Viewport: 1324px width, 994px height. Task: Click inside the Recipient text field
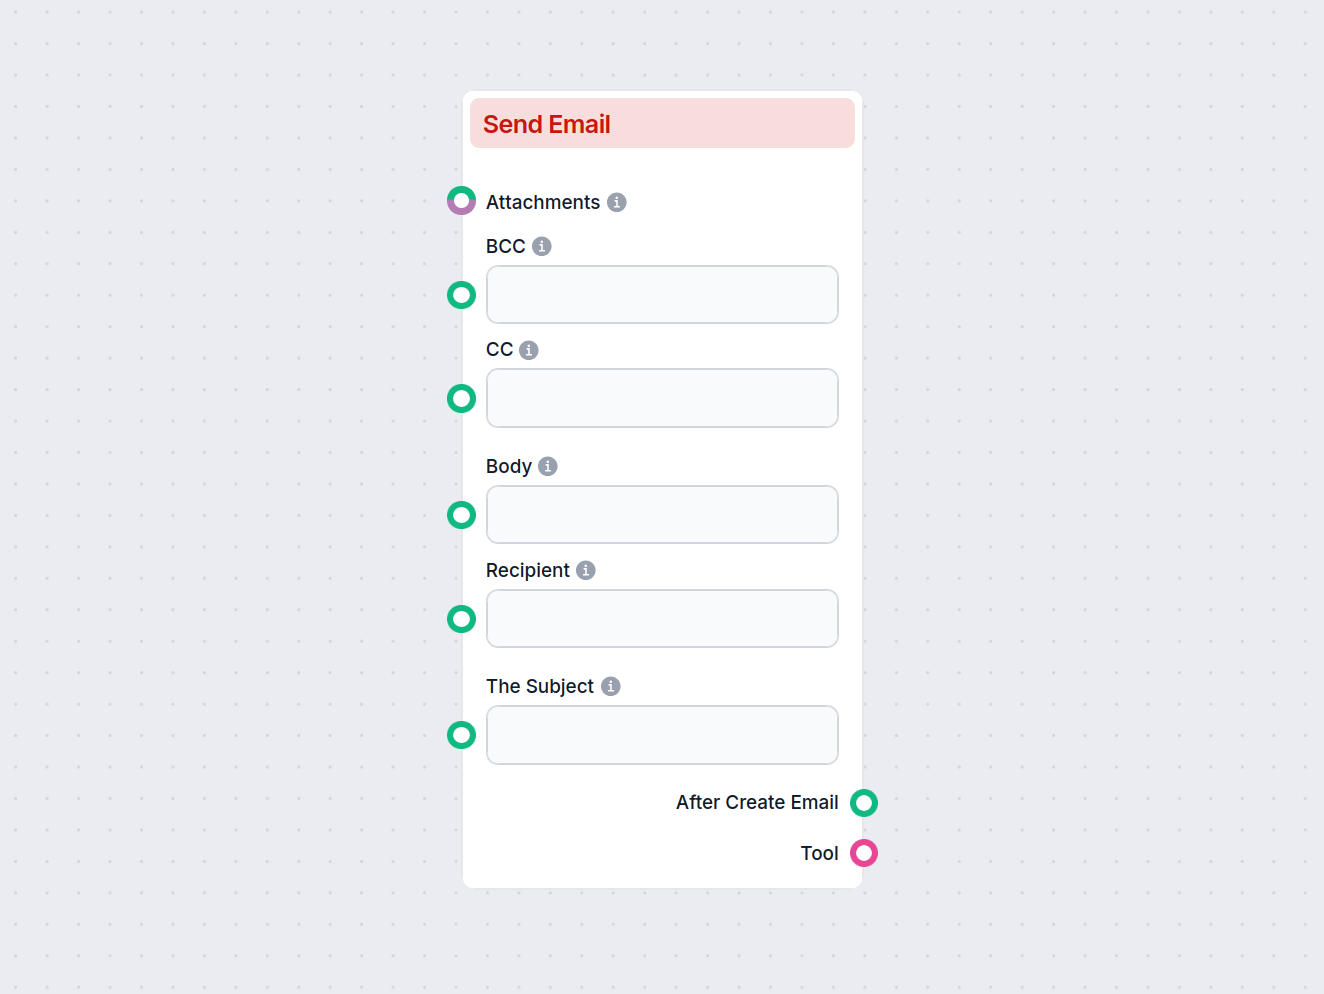662,618
